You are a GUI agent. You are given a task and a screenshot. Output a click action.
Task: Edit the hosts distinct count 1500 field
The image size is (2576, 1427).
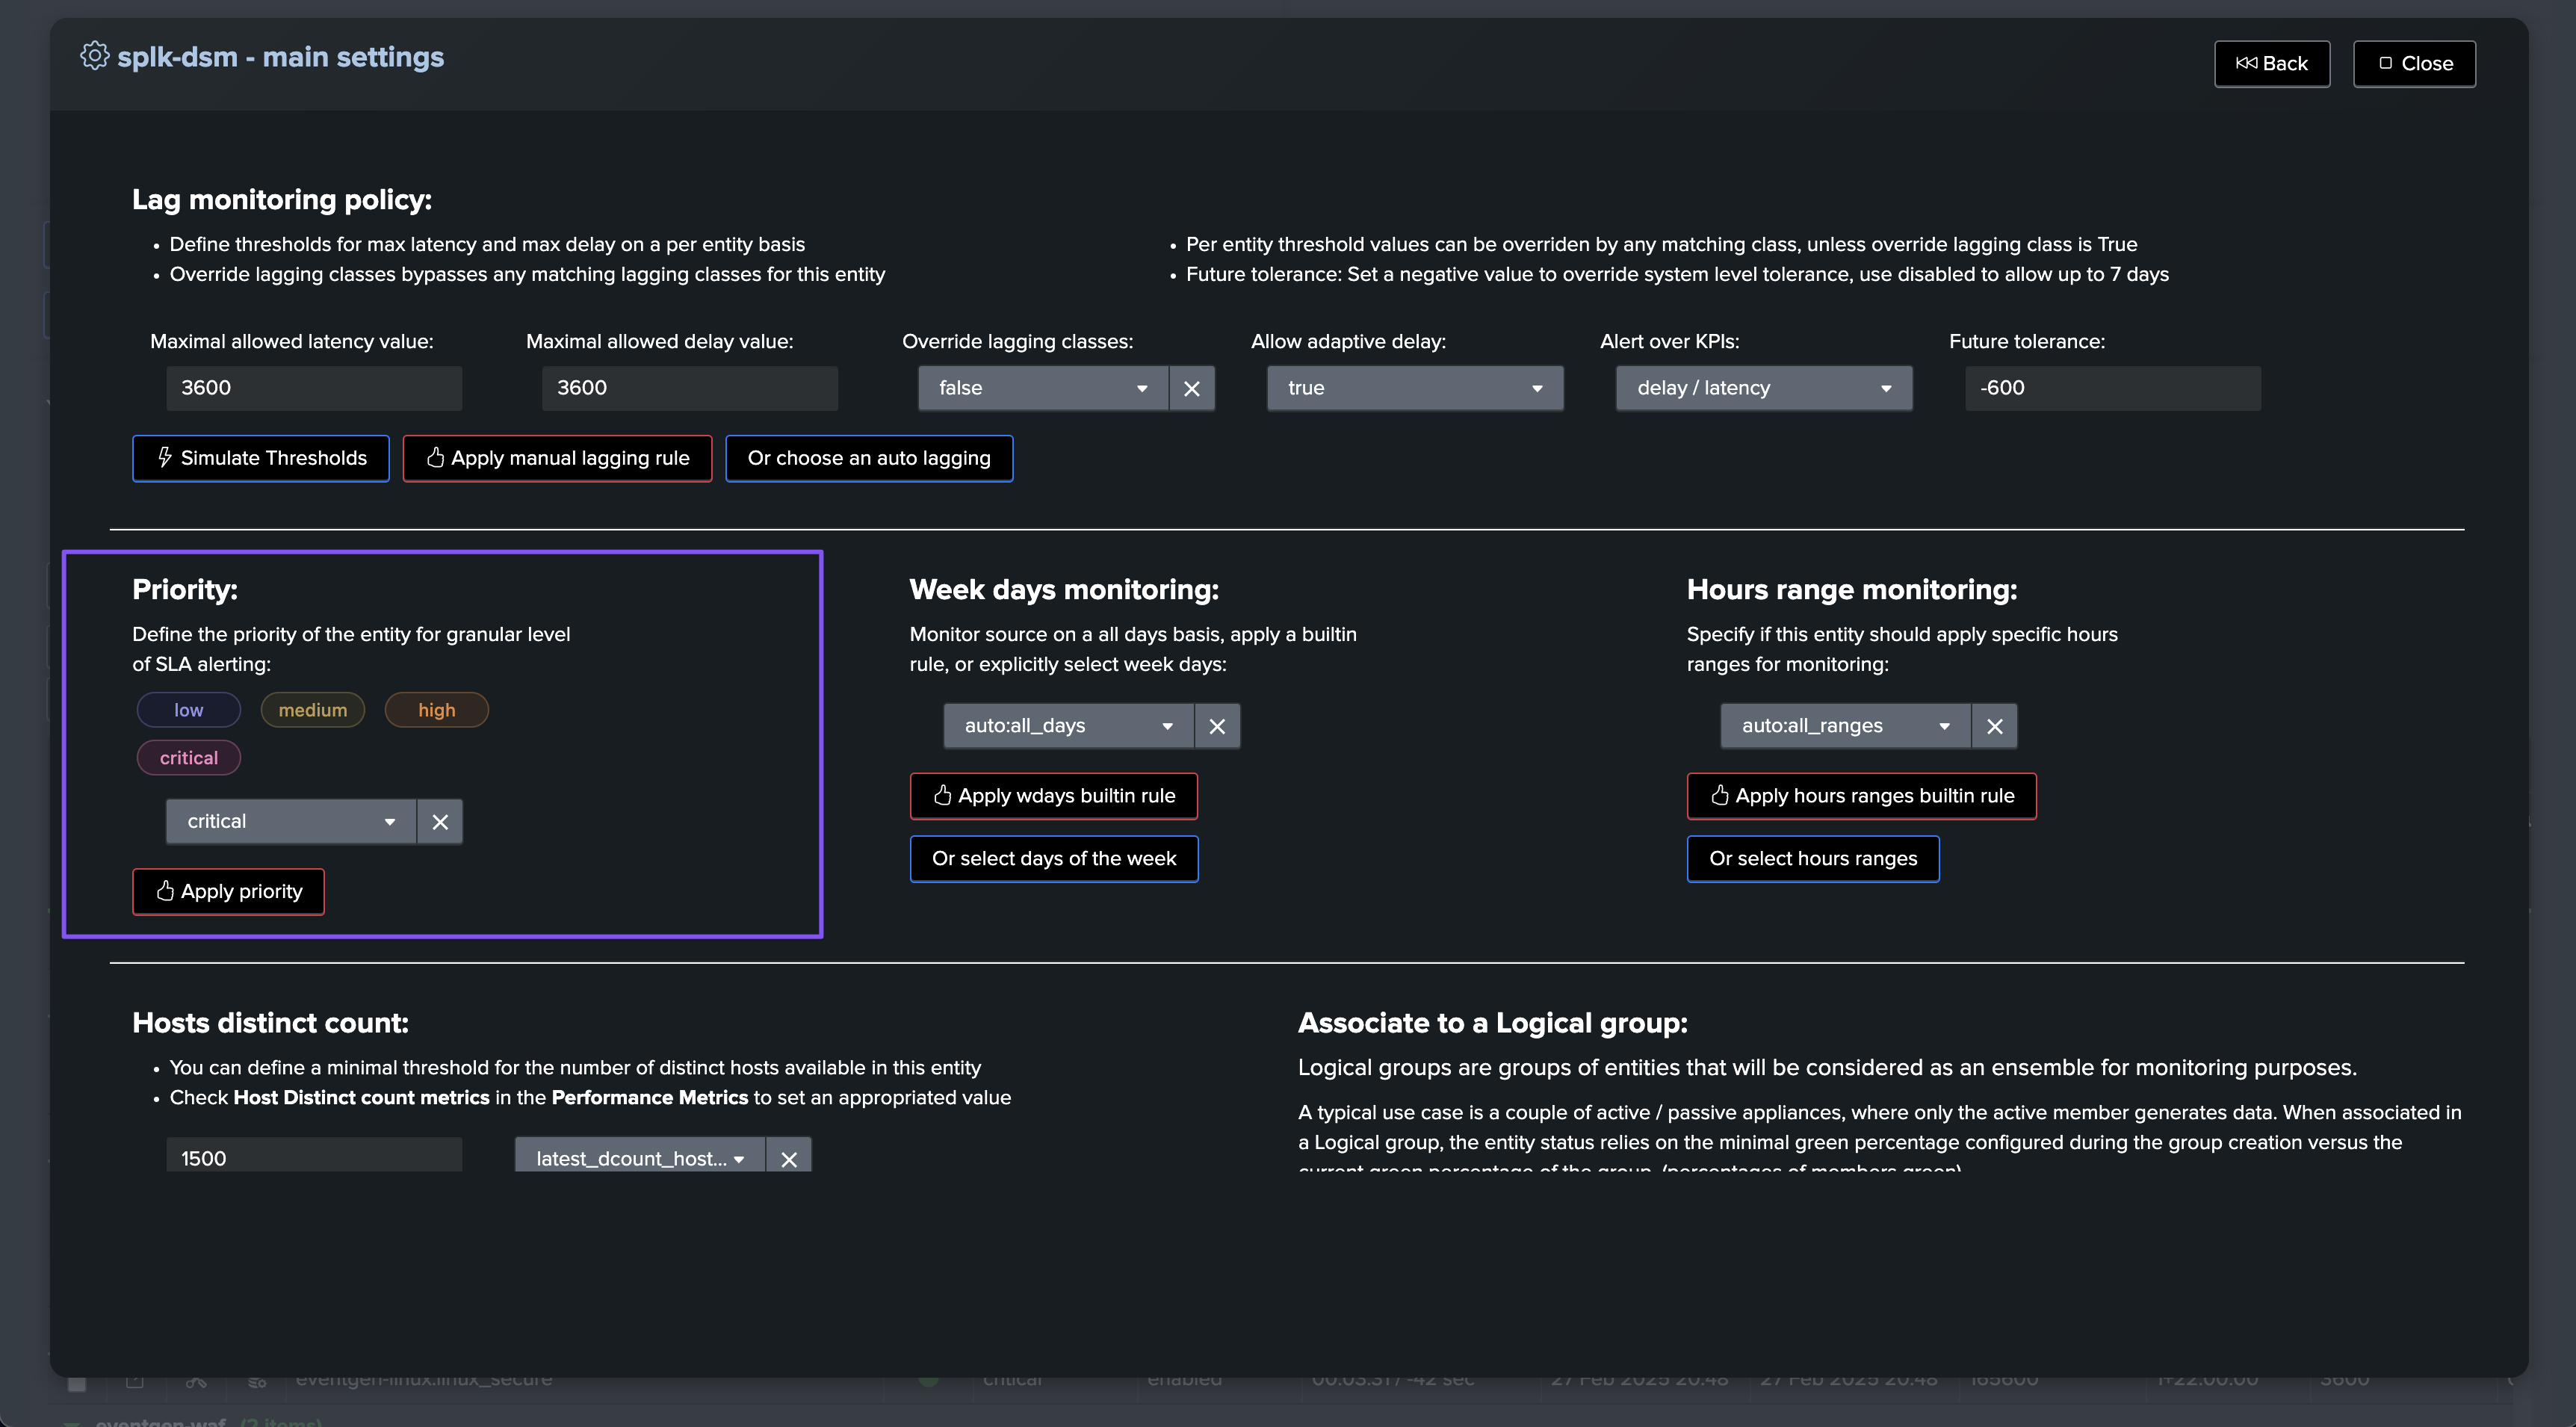click(314, 1156)
